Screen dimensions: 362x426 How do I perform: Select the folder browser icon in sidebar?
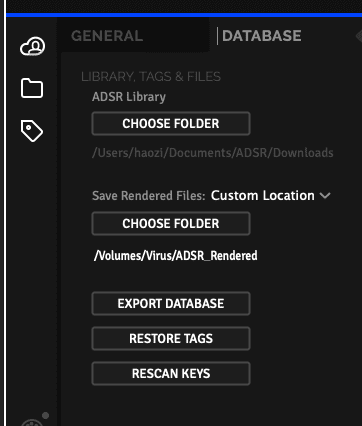pos(32,88)
